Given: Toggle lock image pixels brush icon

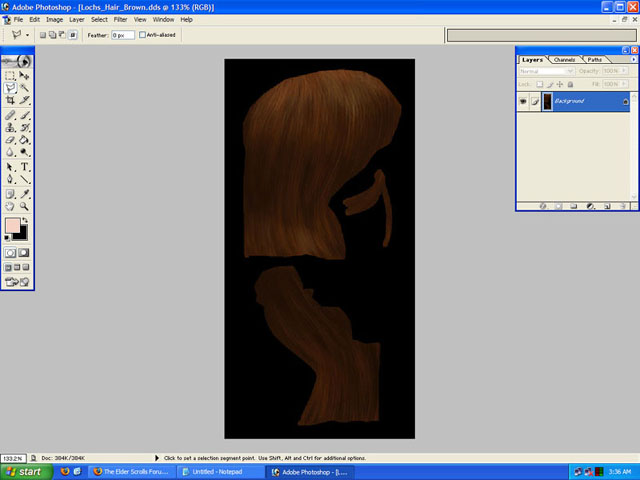Looking at the screenshot, I should [x=550, y=84].
